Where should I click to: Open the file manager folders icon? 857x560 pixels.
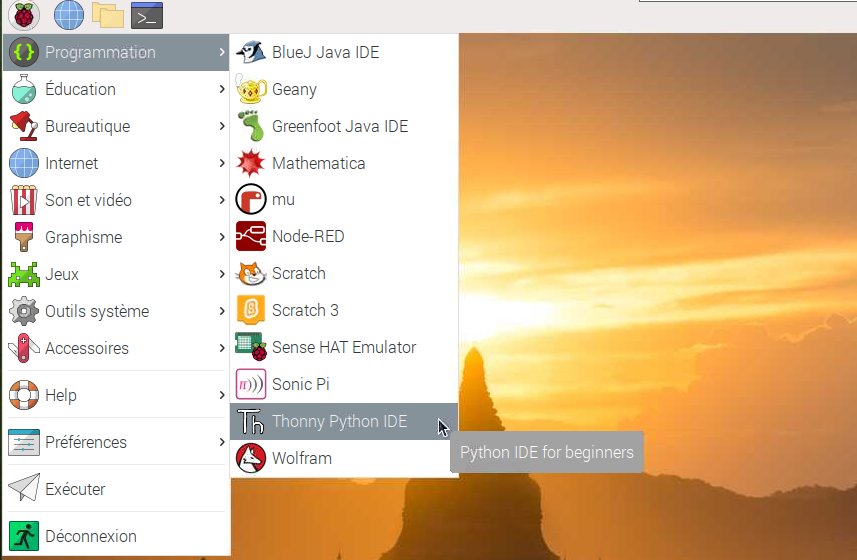(108, 15)
